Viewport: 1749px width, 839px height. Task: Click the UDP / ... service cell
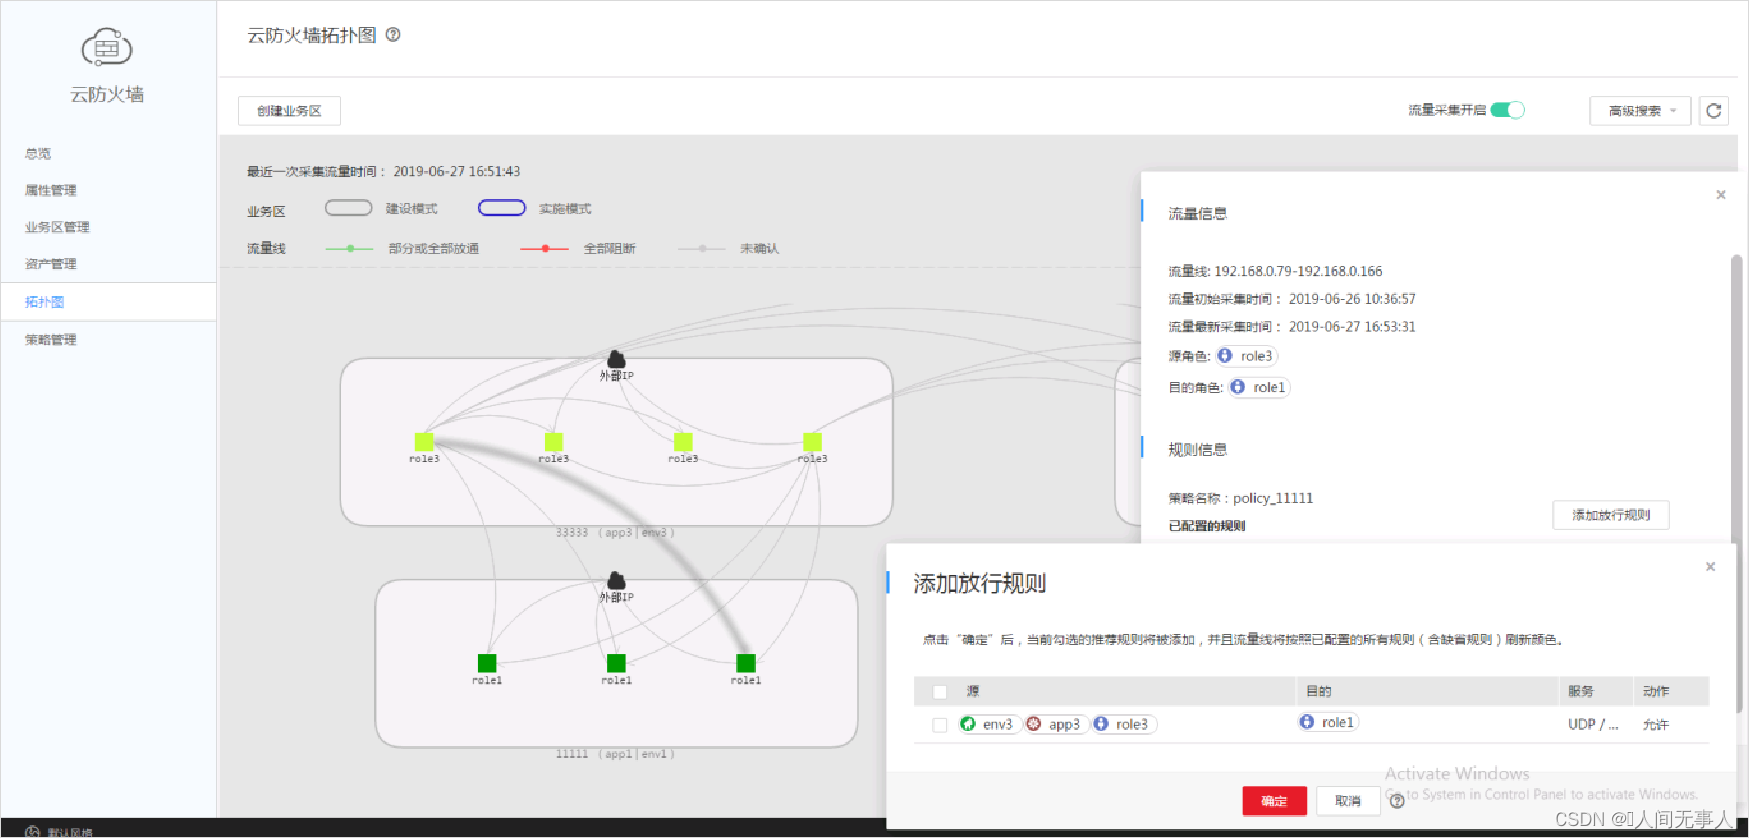pos(1593,724)
